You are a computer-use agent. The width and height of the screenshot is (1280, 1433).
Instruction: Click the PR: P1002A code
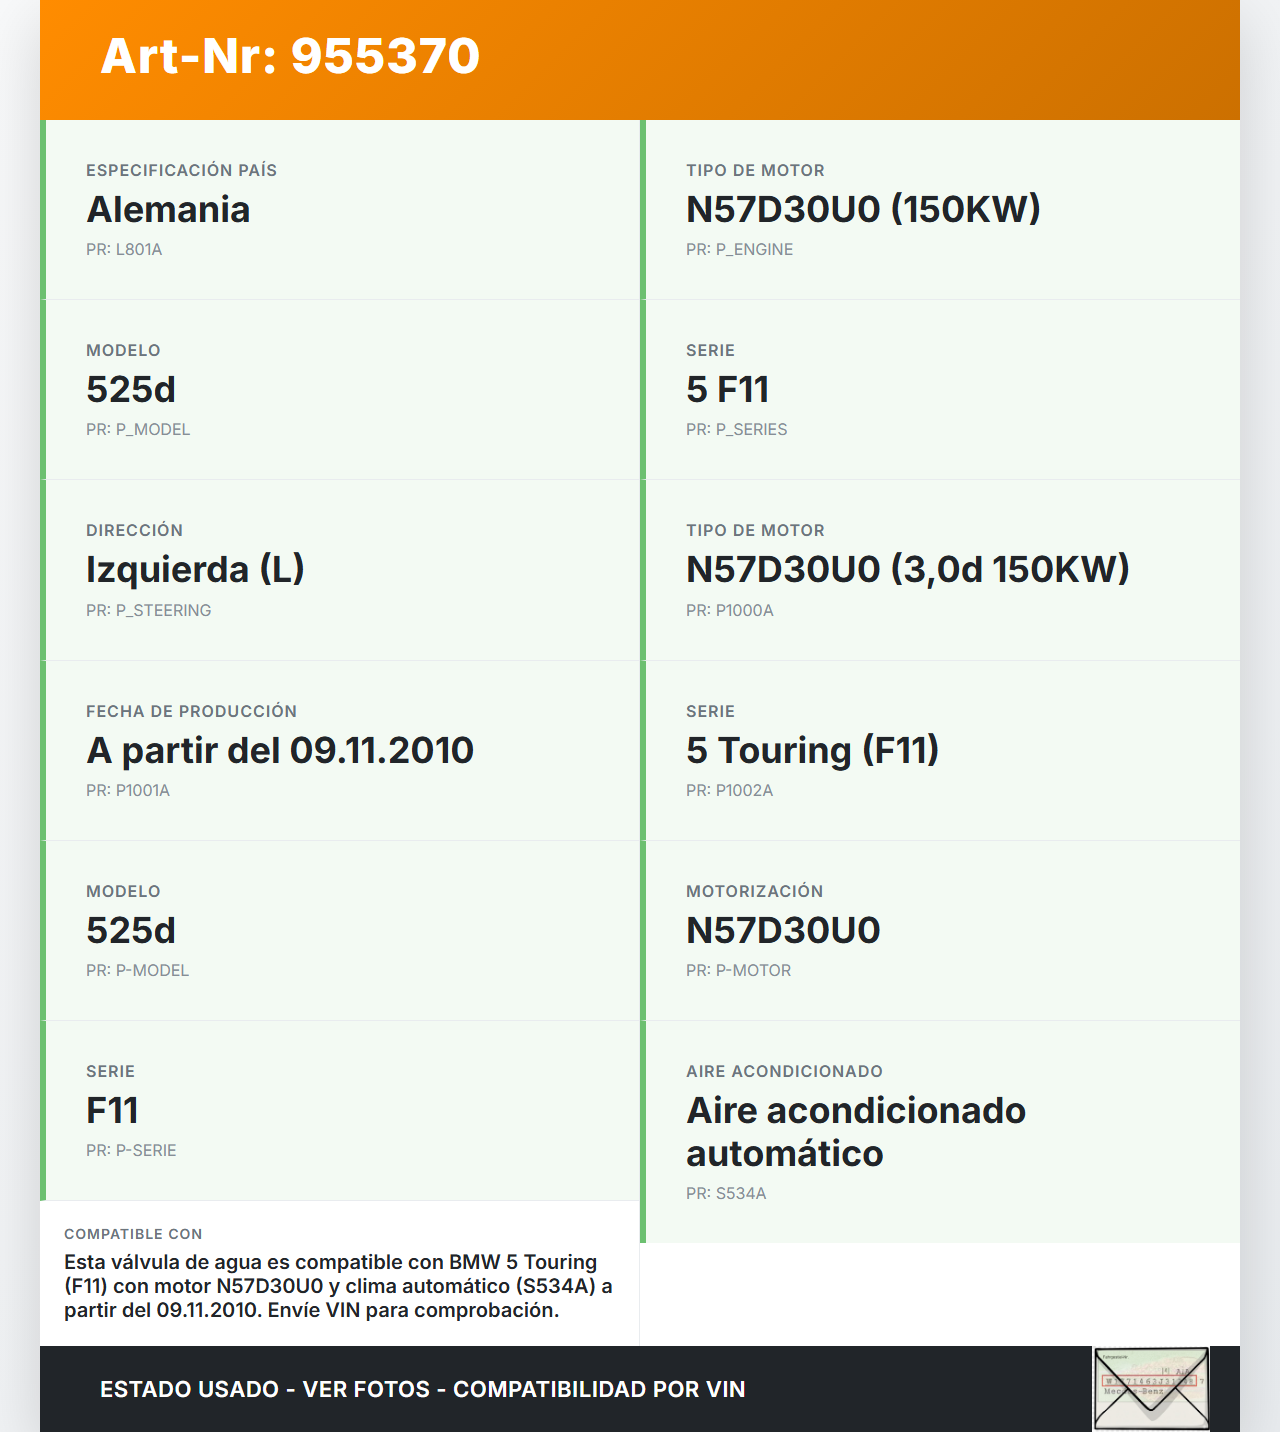(x=729, y=791)
